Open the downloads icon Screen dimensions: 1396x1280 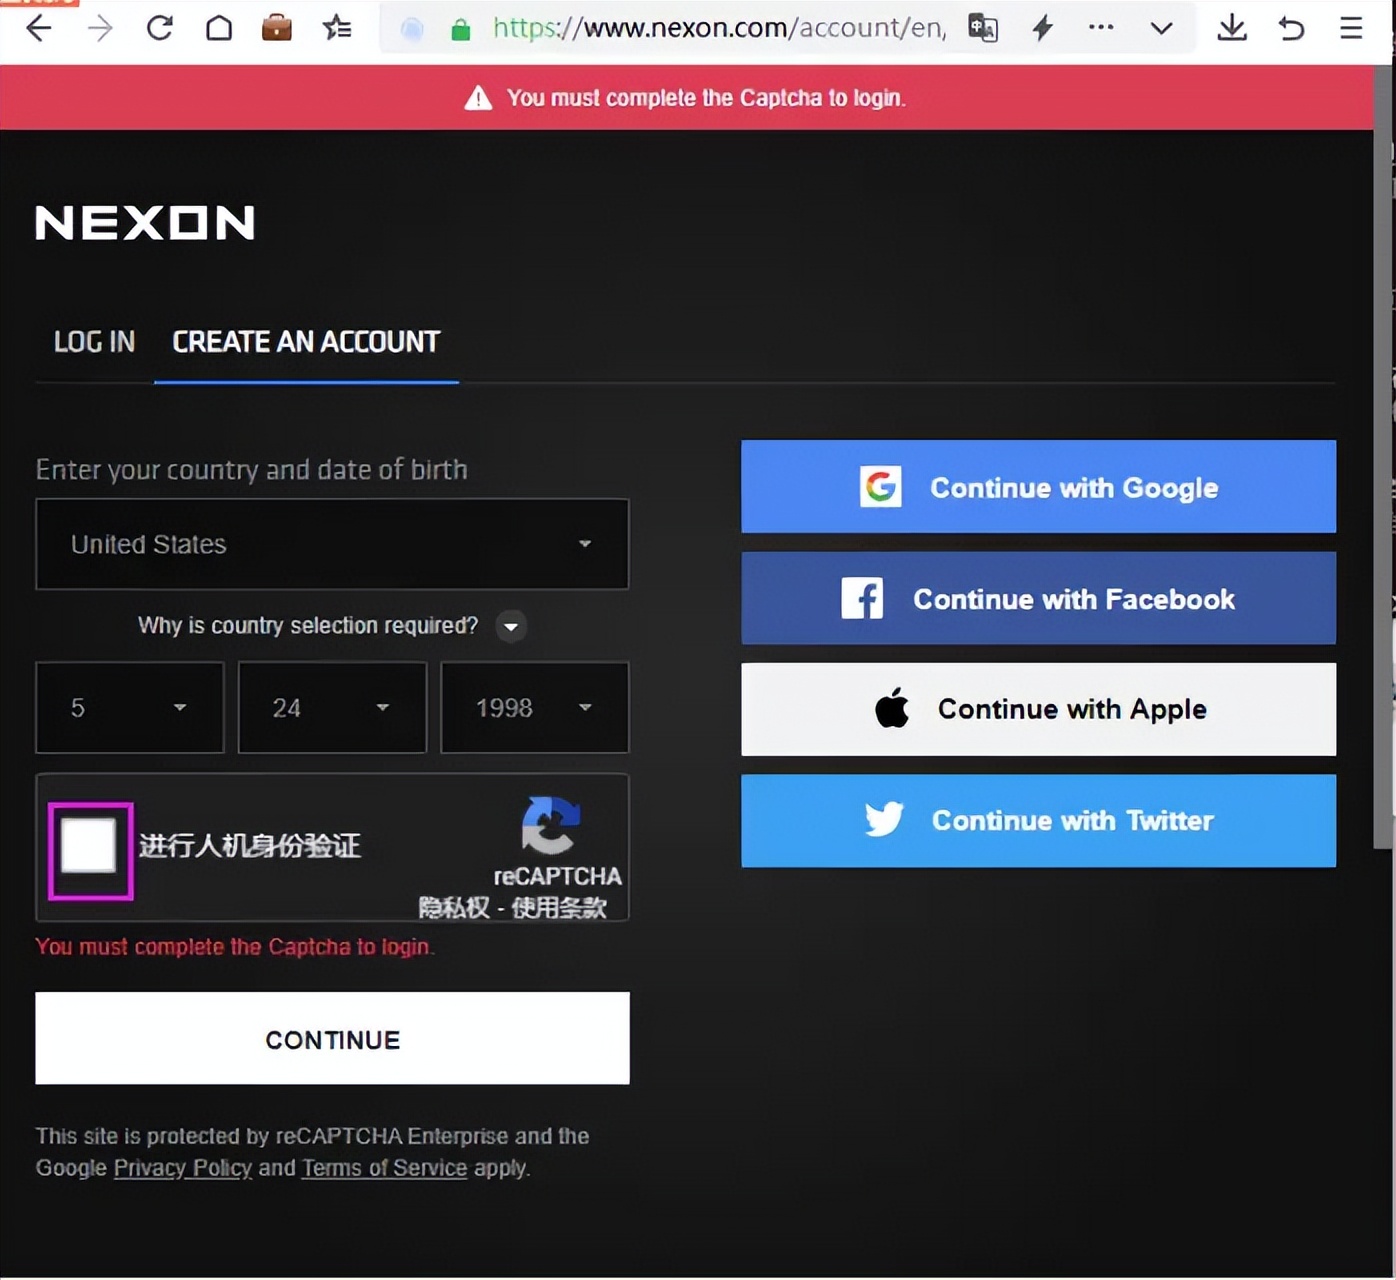tap(1232, 28)
